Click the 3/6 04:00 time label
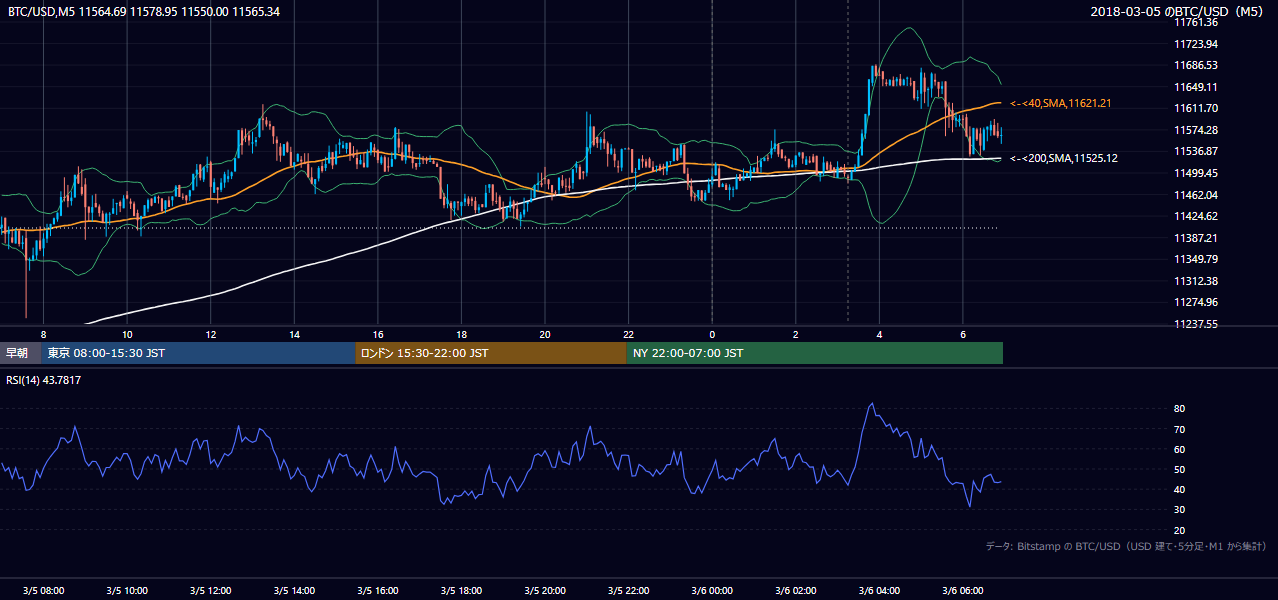 [x=879, y=591]
